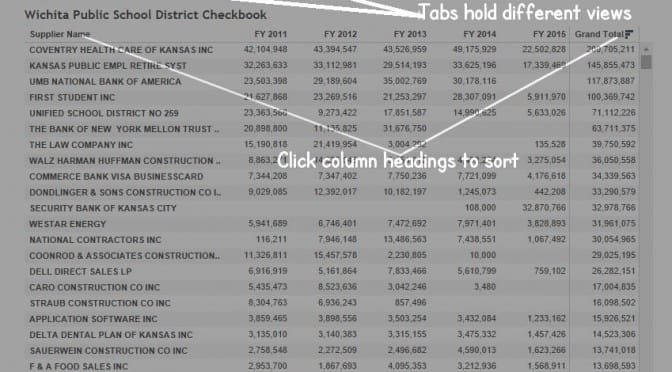Click grand total 71,112,226
Image resolution: width=672 pixels, height=372 pixels.
pyautogui.click(x=614, y=113)
